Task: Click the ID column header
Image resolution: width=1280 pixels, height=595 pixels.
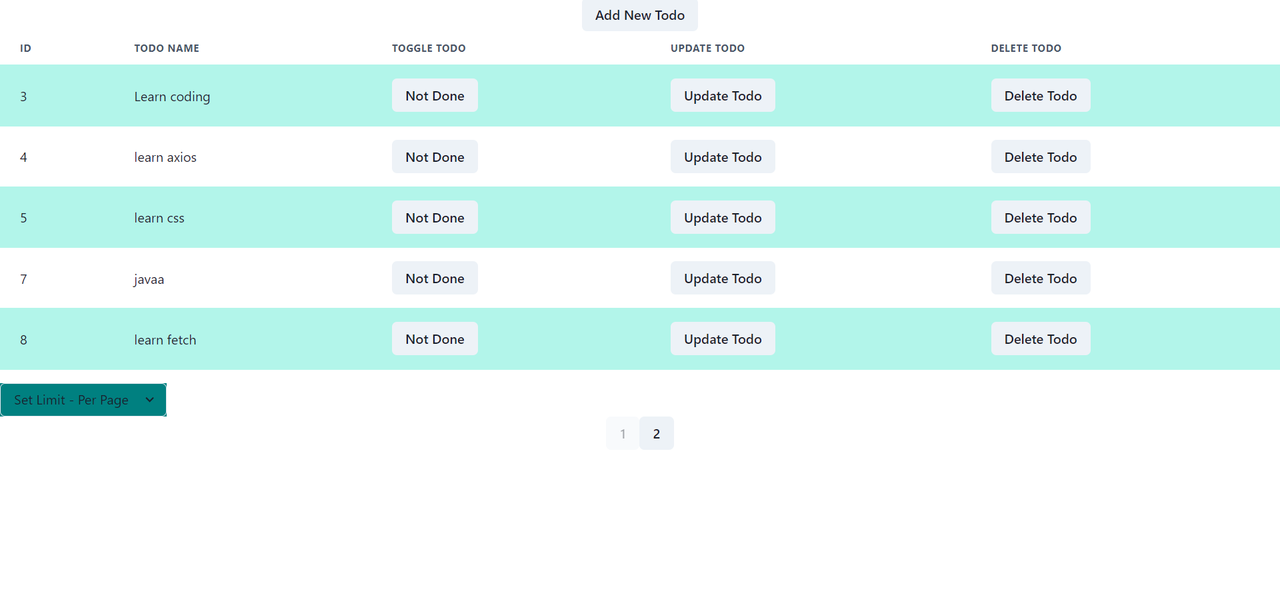Action: 26,48
